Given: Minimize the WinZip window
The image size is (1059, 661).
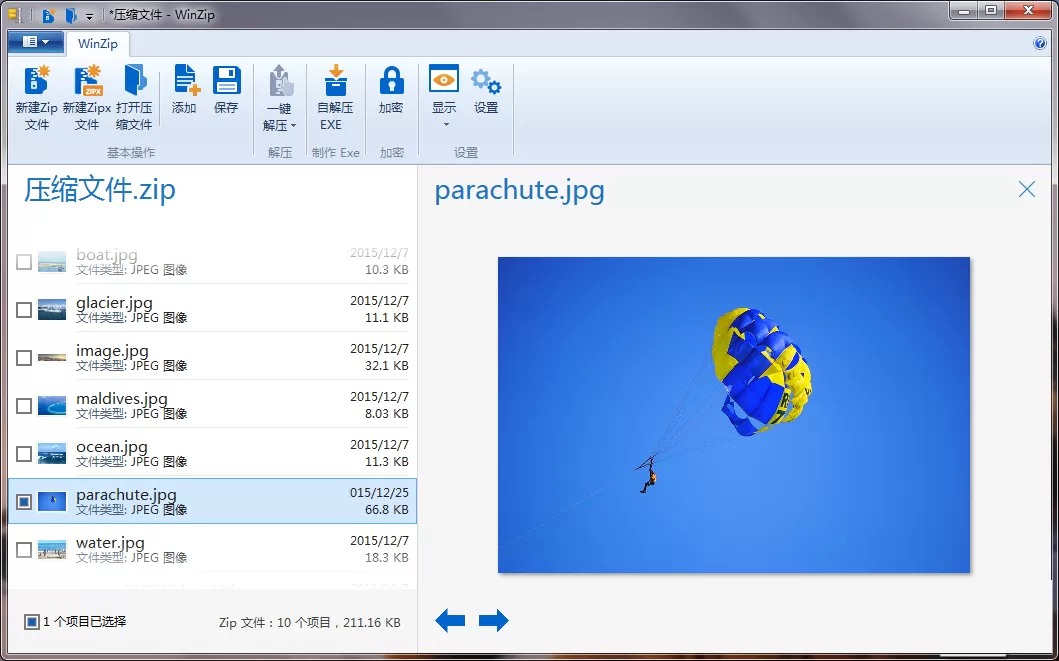Looking at the screenshot, I should 964,11.
